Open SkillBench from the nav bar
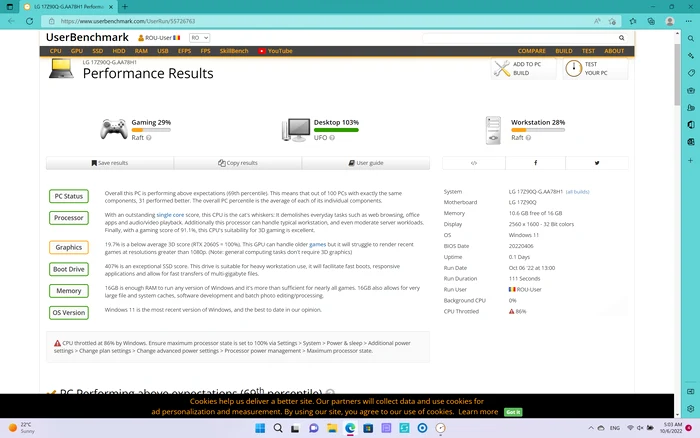This screenshot has height=438, width=700. [234, 51]
